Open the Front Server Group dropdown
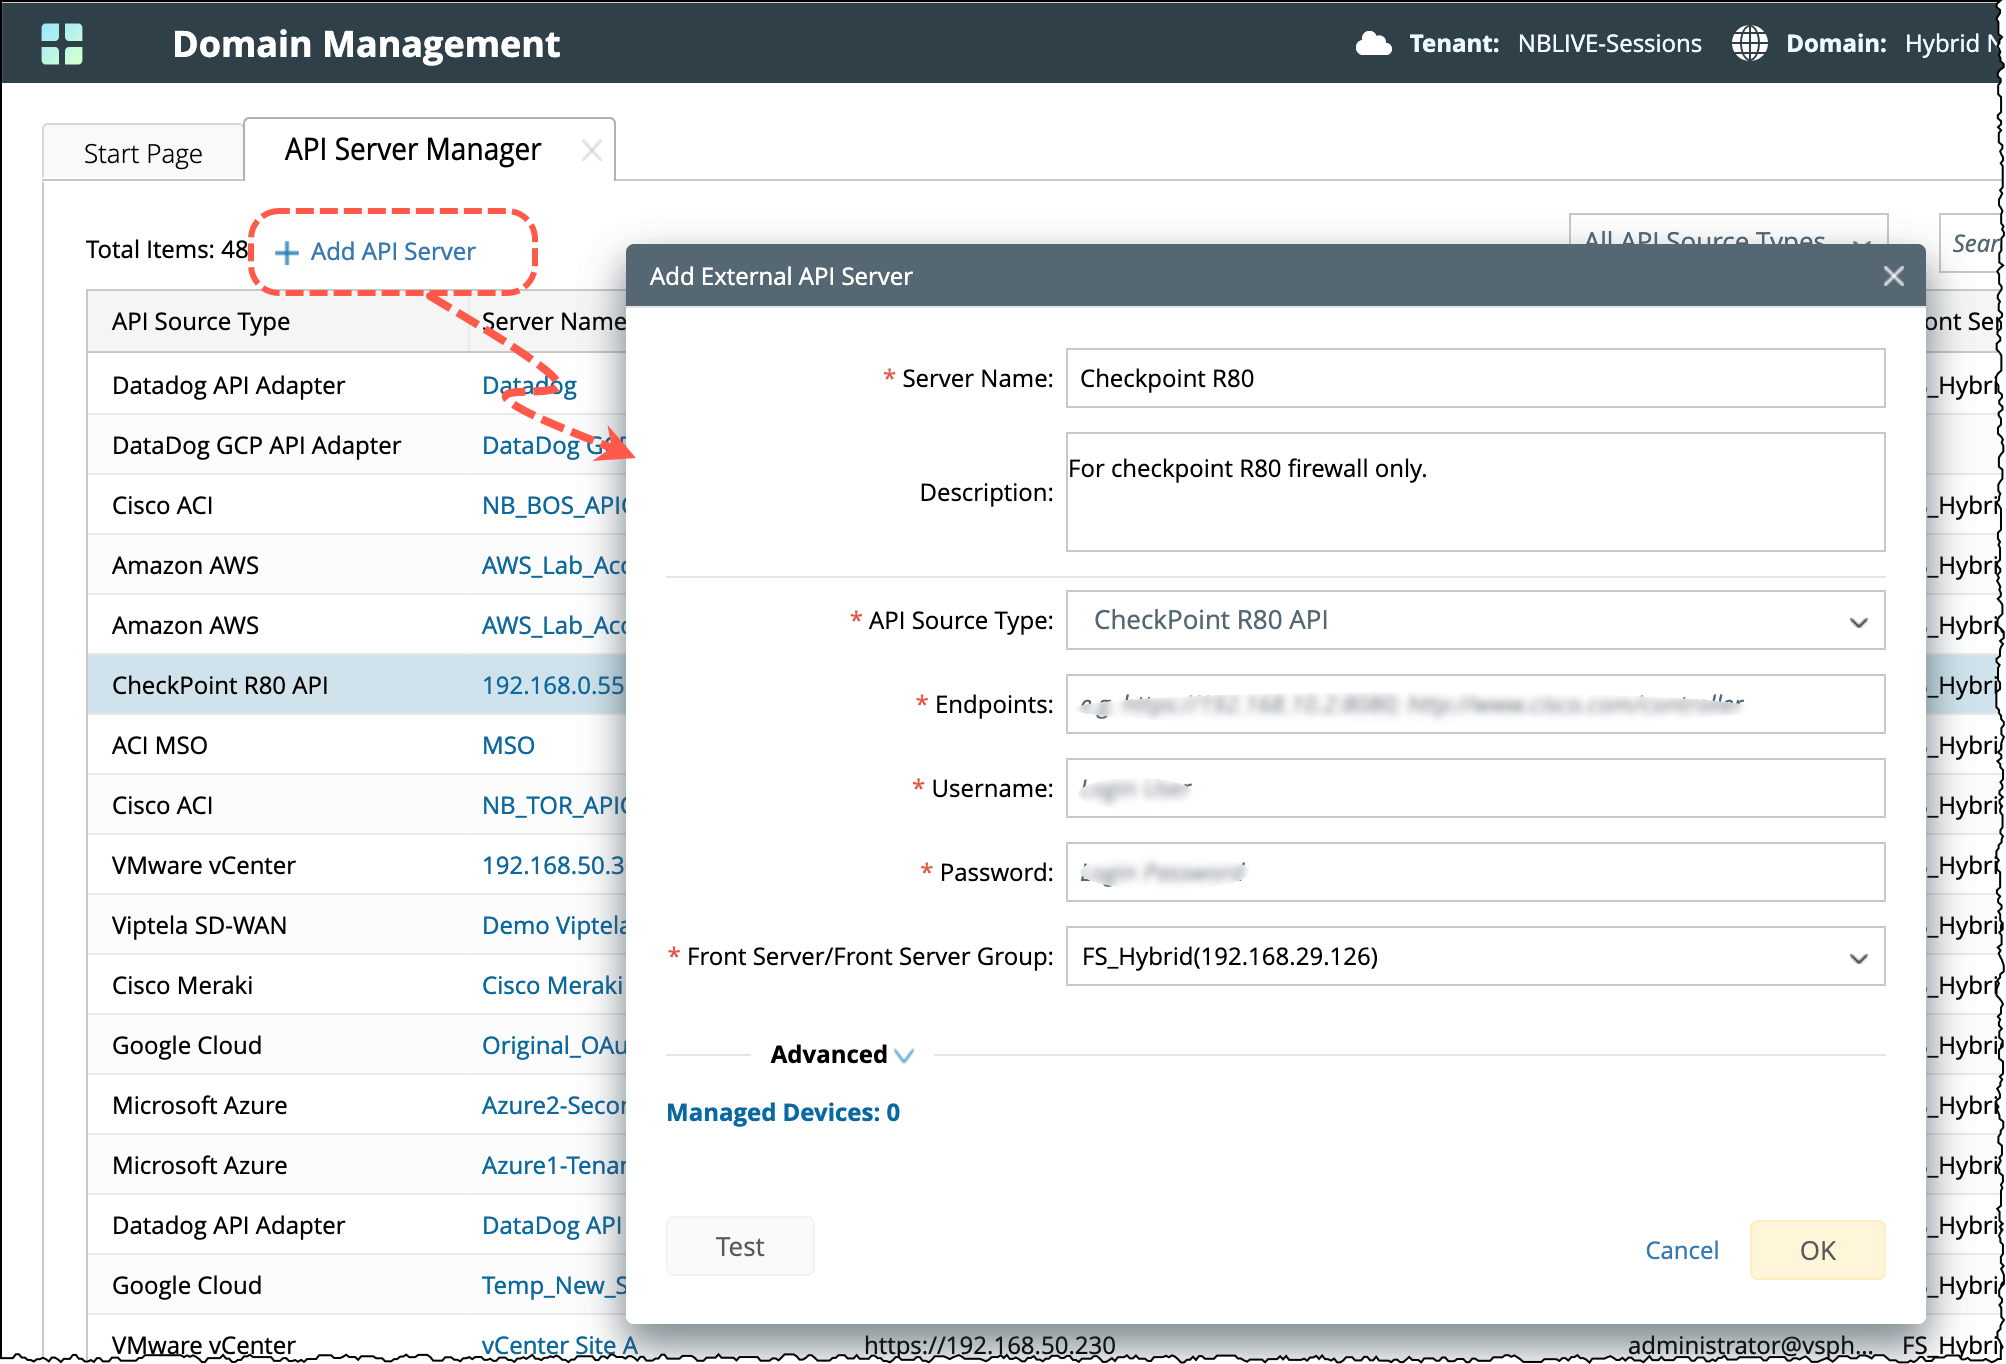 [x=1475, y=957]
